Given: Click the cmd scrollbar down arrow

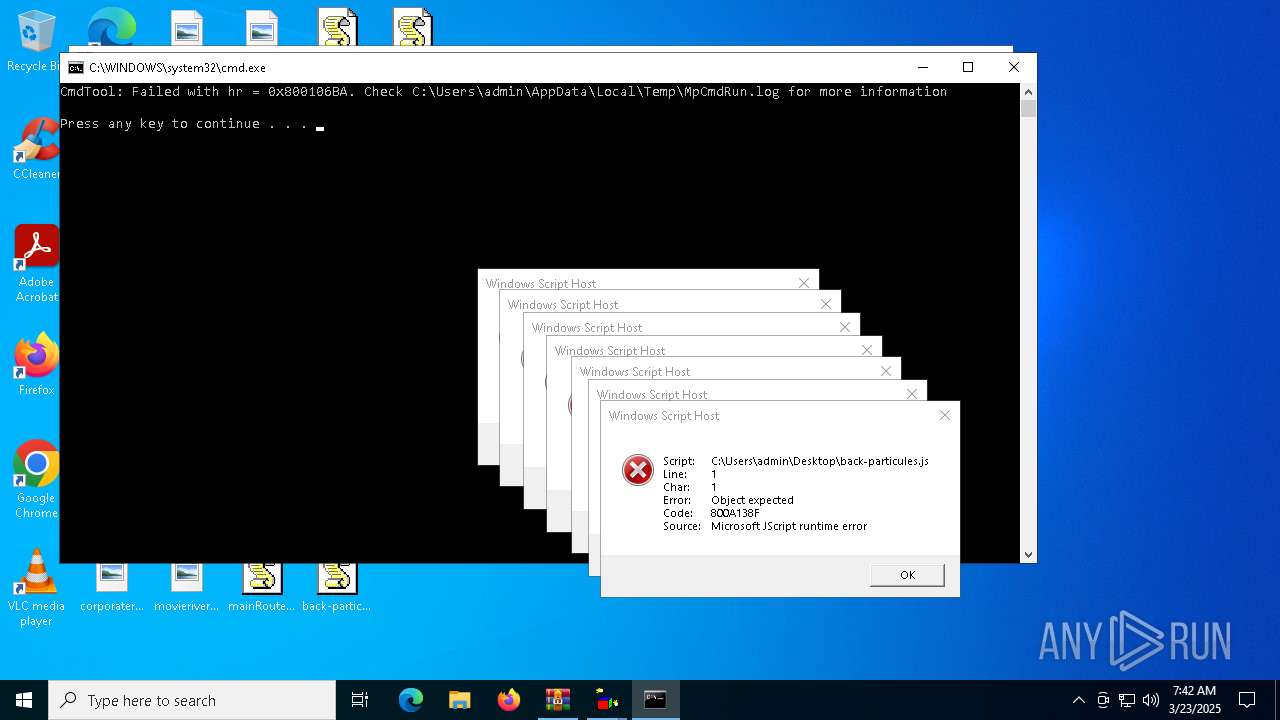Looking at the screenshot, I should pos(1028,554).
